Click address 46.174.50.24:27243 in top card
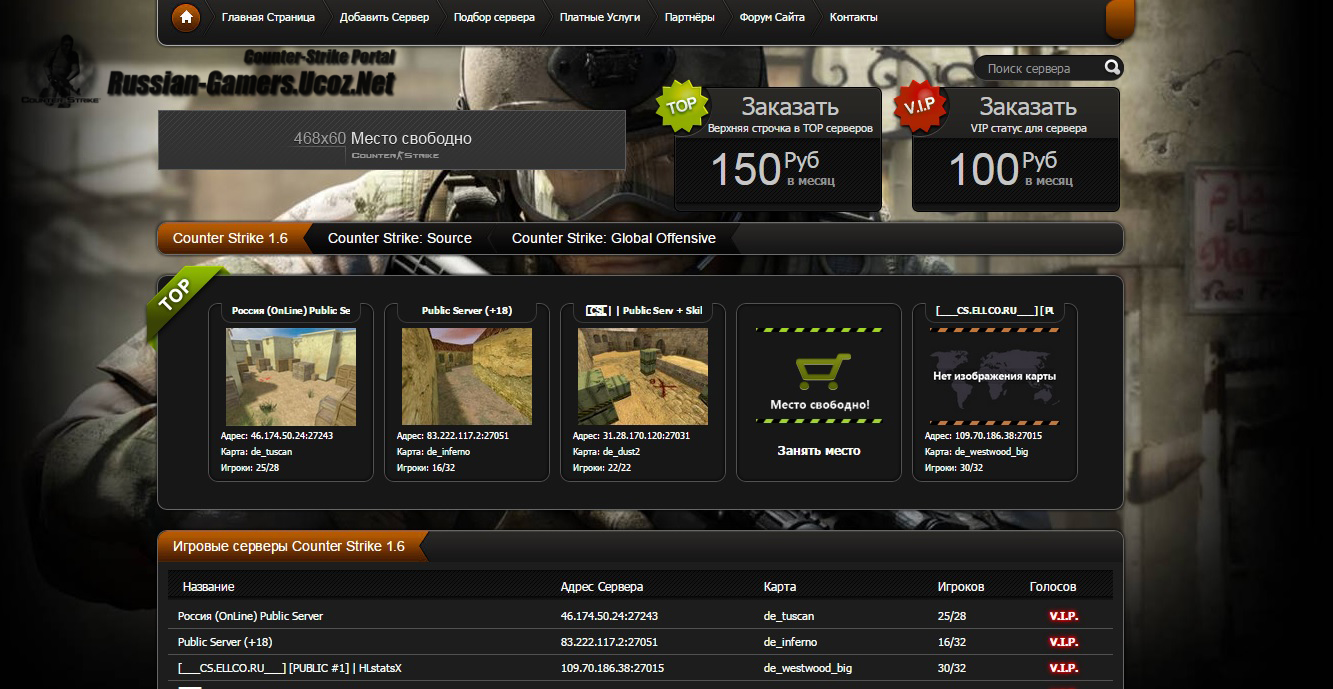 [x=277, y=436]
